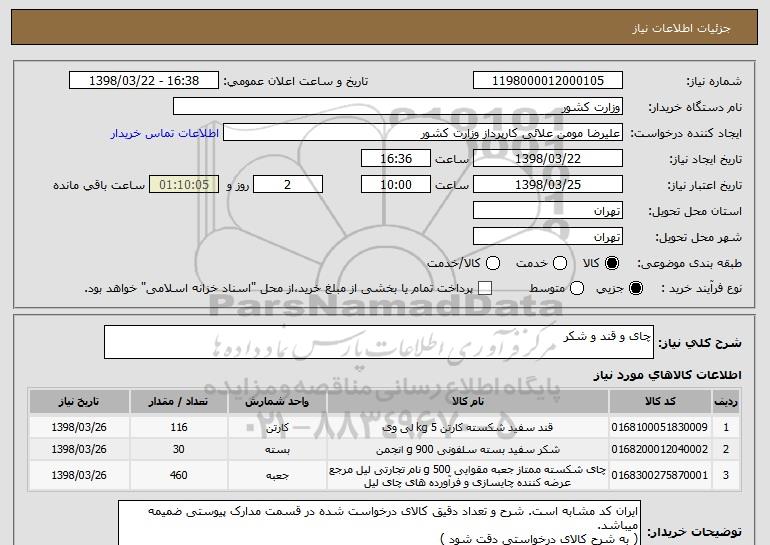770x545 pixels.
Task: Click need date 1398/03/26 in row 1
Action: [79, 427]
